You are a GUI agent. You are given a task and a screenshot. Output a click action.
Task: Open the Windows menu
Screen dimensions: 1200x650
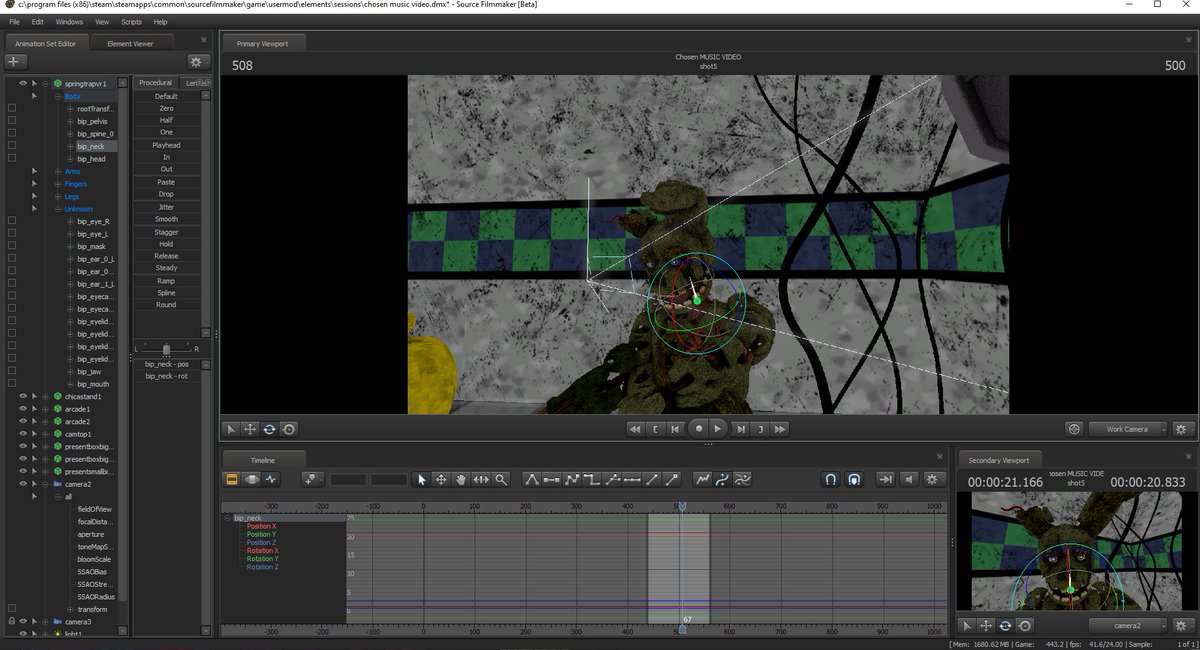(69, 21)
